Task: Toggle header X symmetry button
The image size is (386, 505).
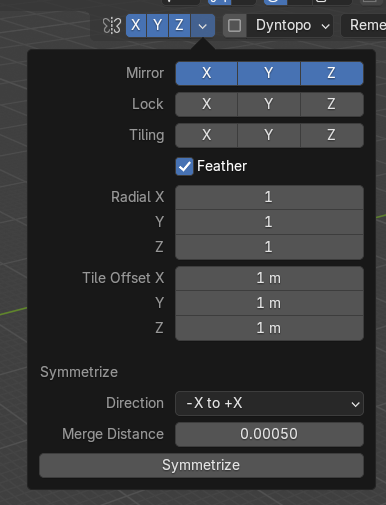Action: click(x=136, y=25)
